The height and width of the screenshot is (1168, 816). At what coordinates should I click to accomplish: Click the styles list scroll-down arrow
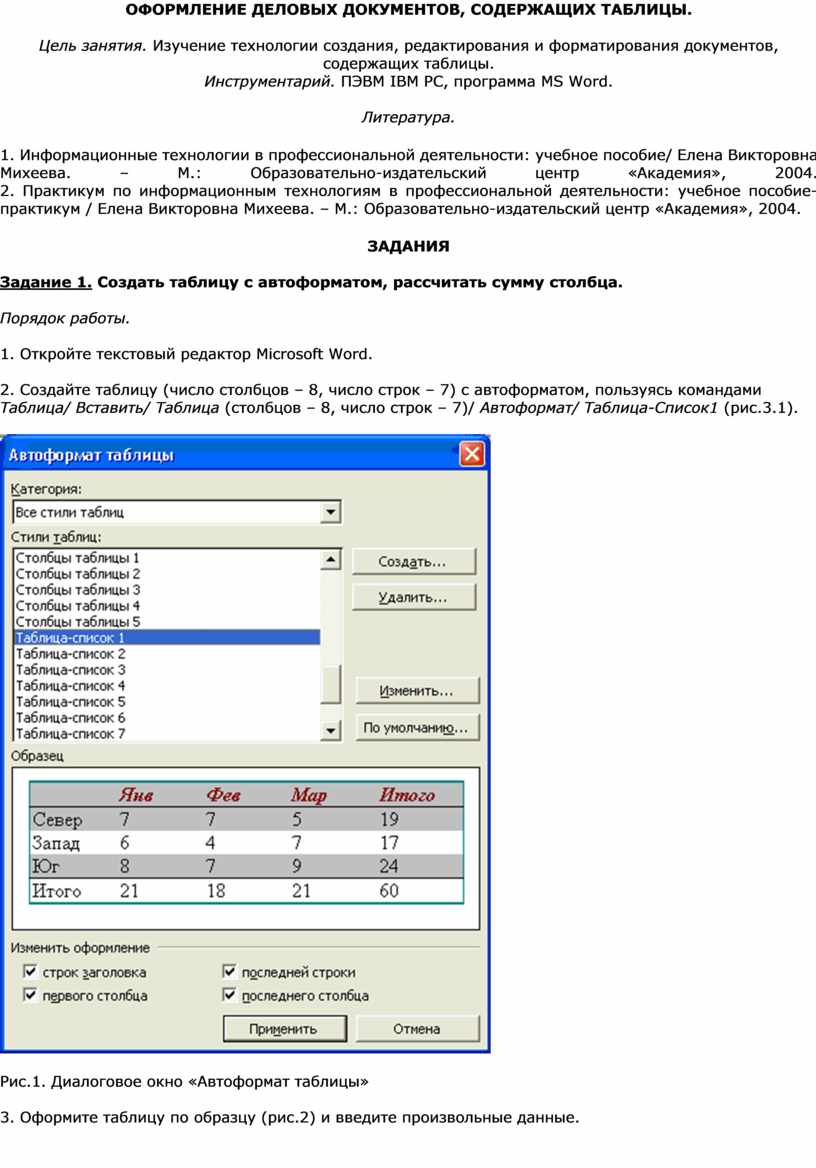click(331, 731)
